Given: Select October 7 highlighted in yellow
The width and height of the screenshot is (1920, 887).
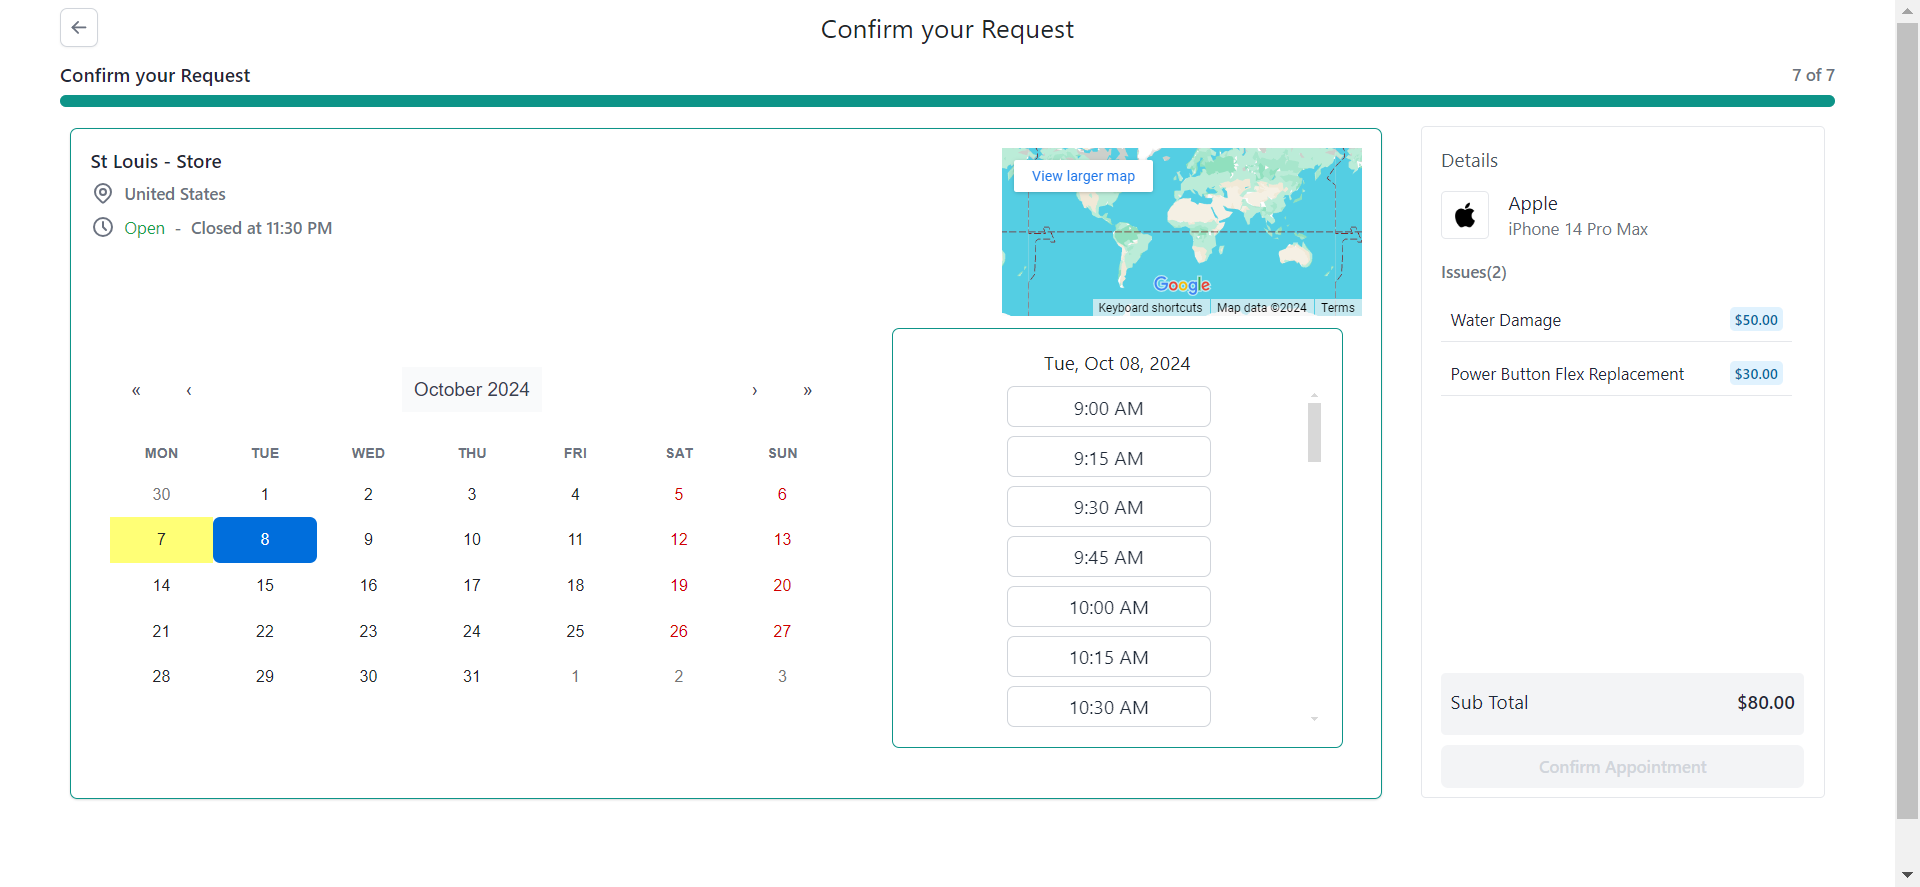Looking at the screenshot, I should point(161,540).
